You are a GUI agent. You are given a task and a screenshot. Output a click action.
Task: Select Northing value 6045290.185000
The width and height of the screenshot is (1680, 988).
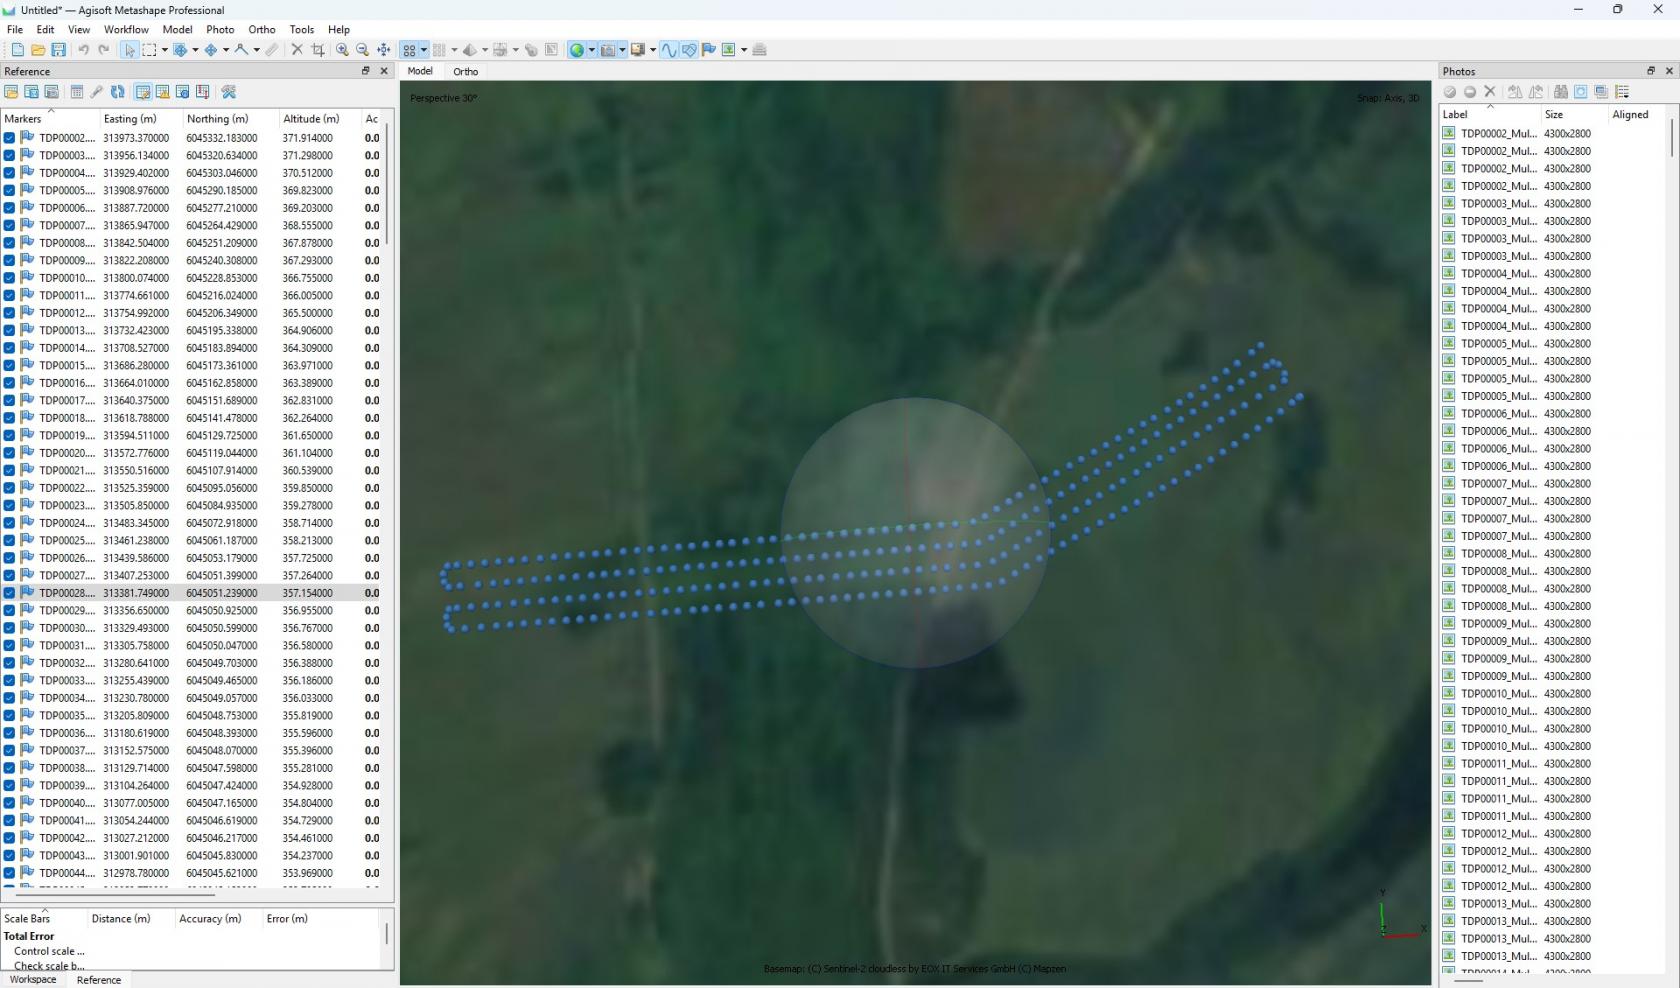(222, 191)
